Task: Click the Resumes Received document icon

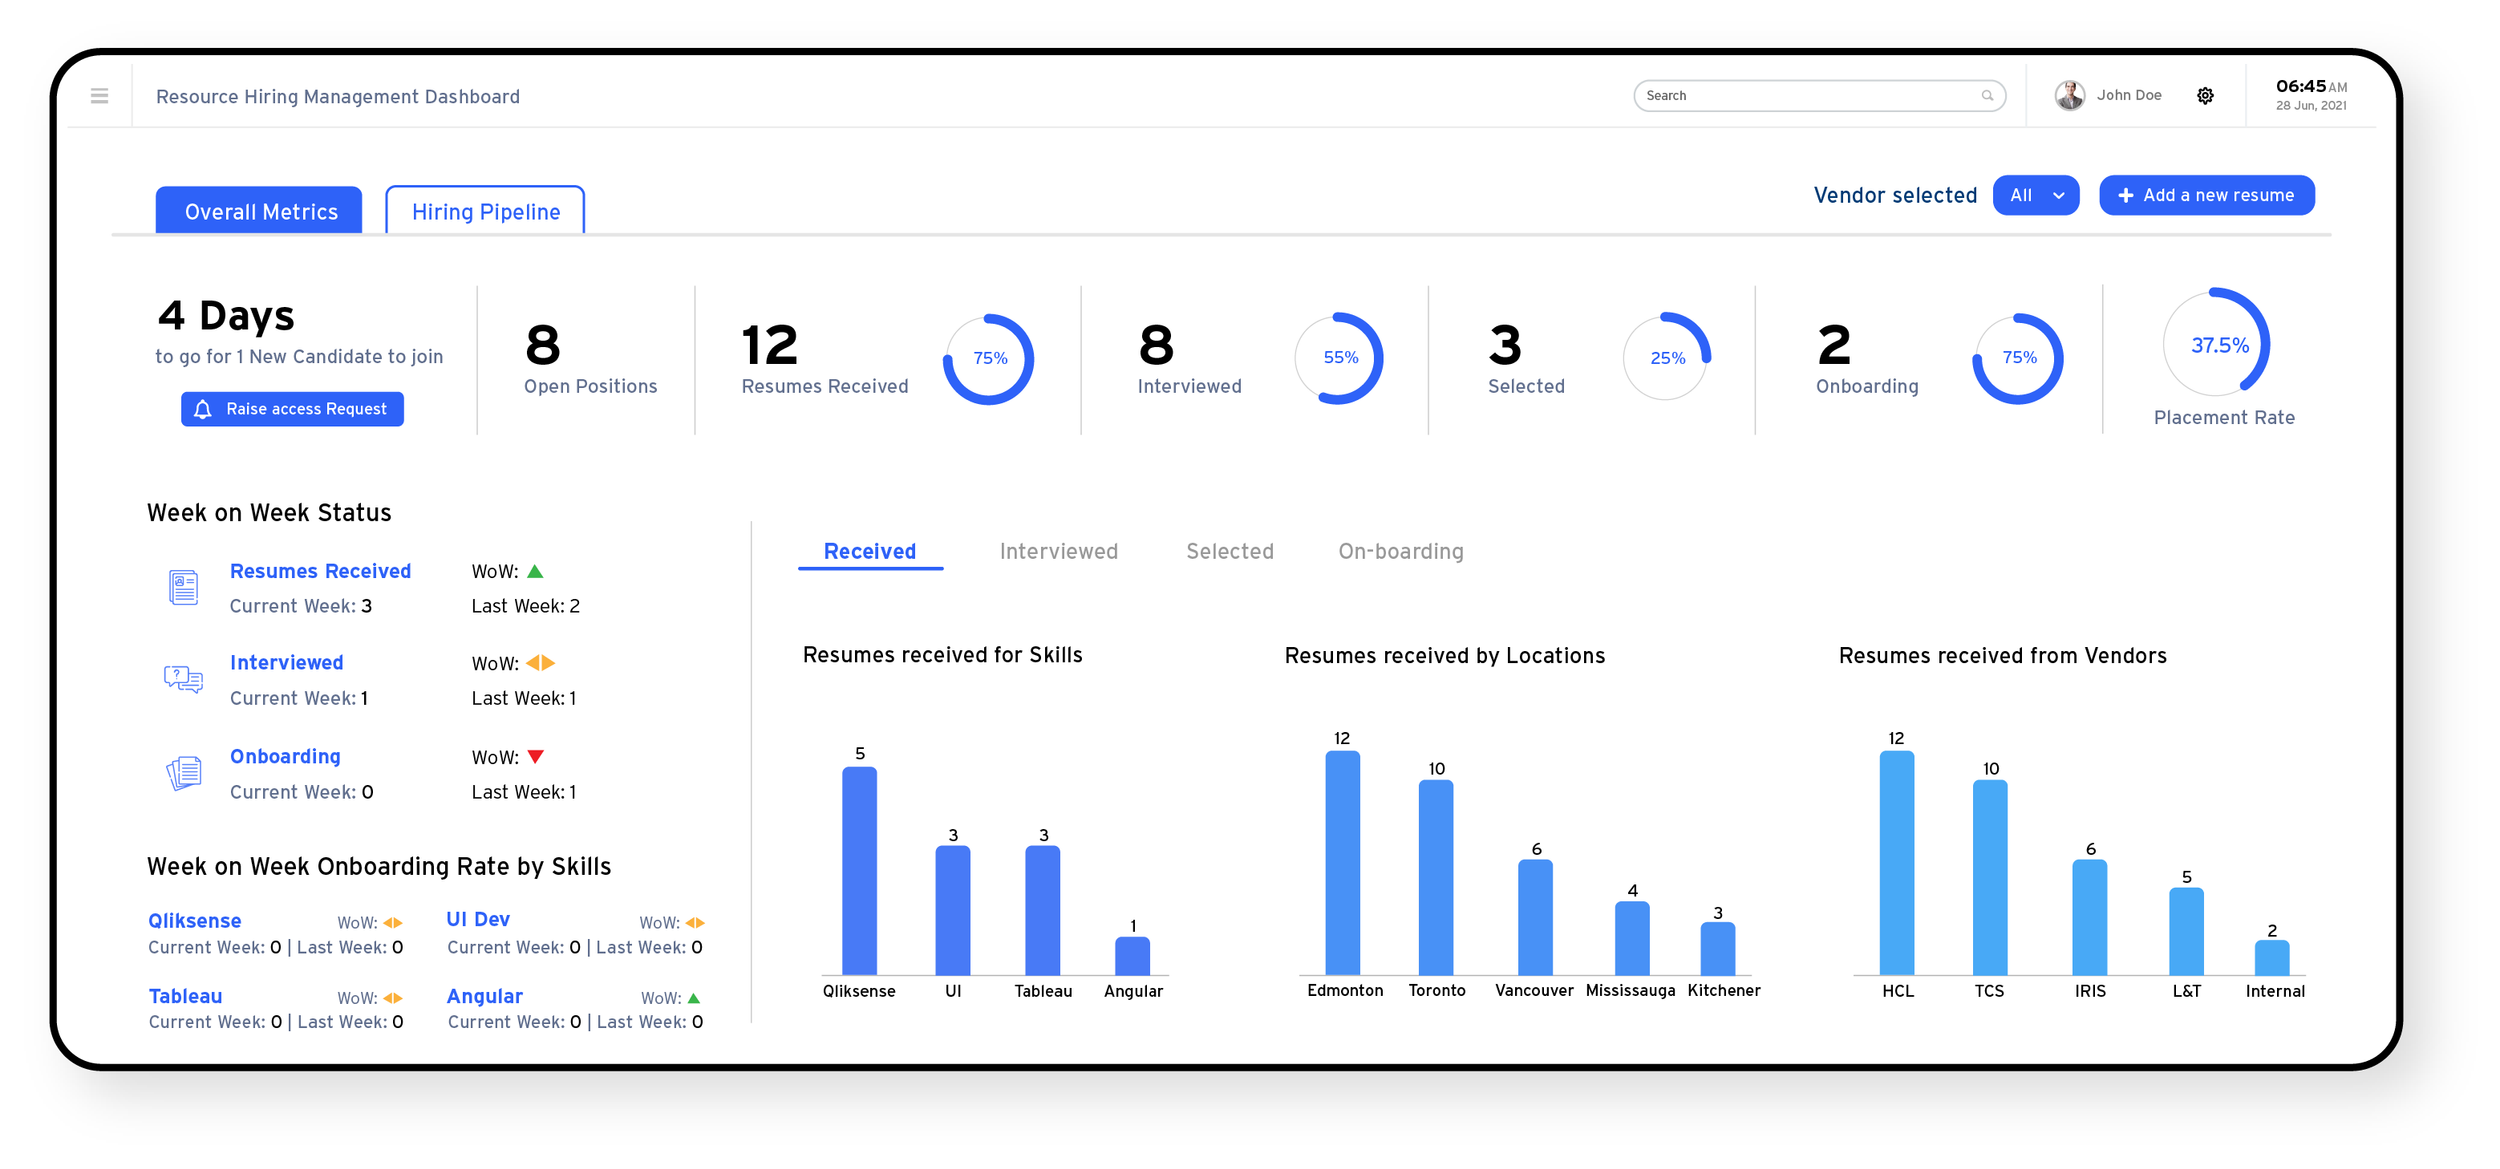Action: click(x=183, y=588)
